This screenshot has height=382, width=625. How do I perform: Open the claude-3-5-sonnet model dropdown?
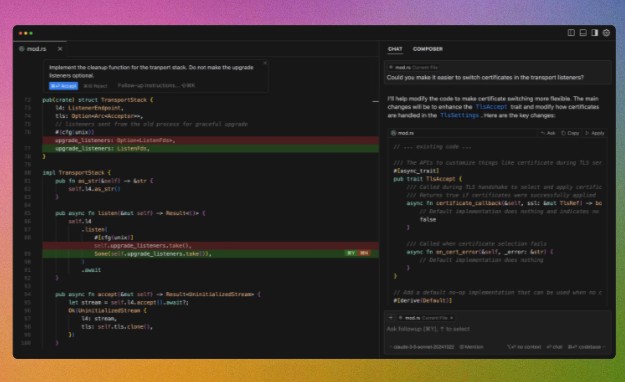point(422,347)
